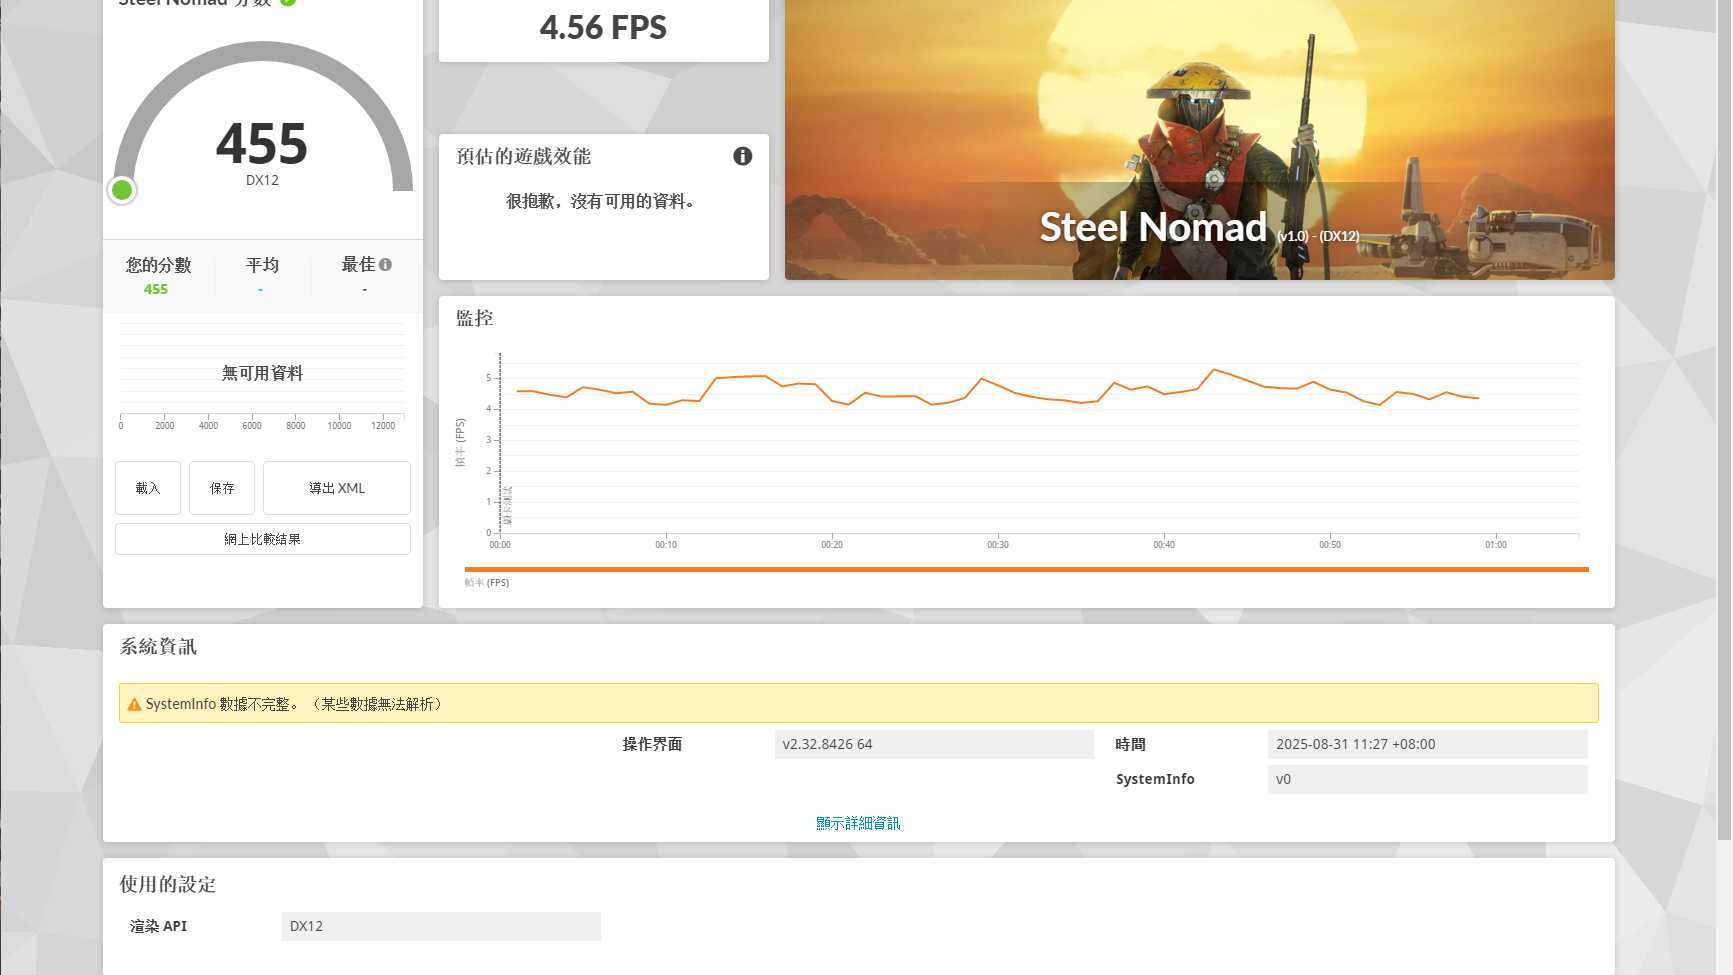Click the green marker on the score gauge
This screenshot has height=975, width=1733.
tap(122, 190)
